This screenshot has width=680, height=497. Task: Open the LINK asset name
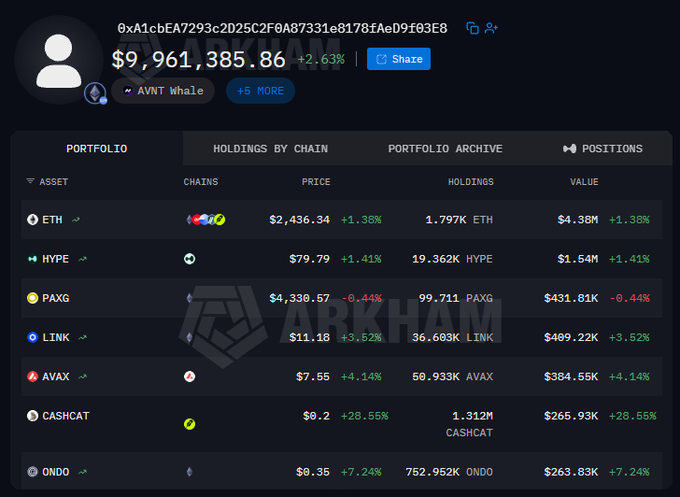tap(56, 337)
